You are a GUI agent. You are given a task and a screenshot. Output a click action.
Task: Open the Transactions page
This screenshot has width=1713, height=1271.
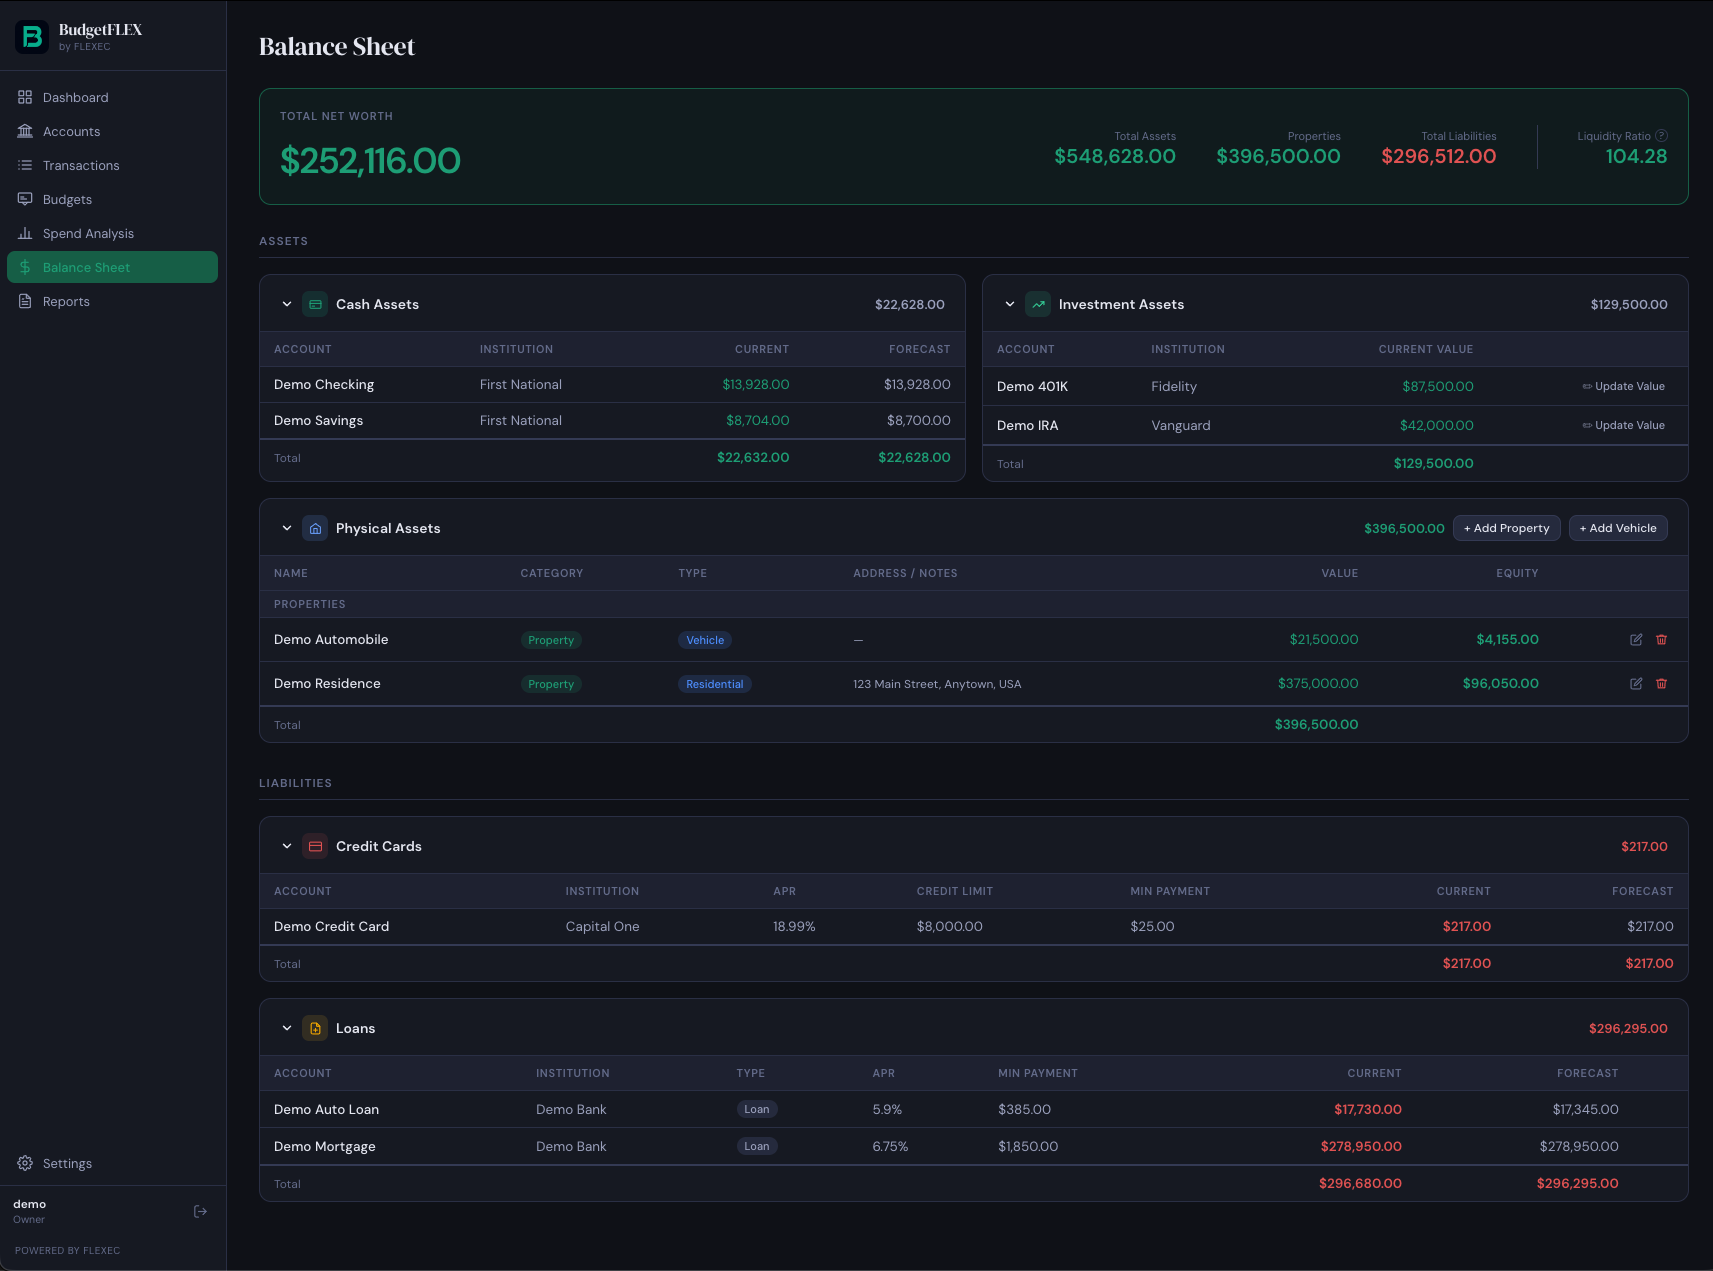pos(112,165)
